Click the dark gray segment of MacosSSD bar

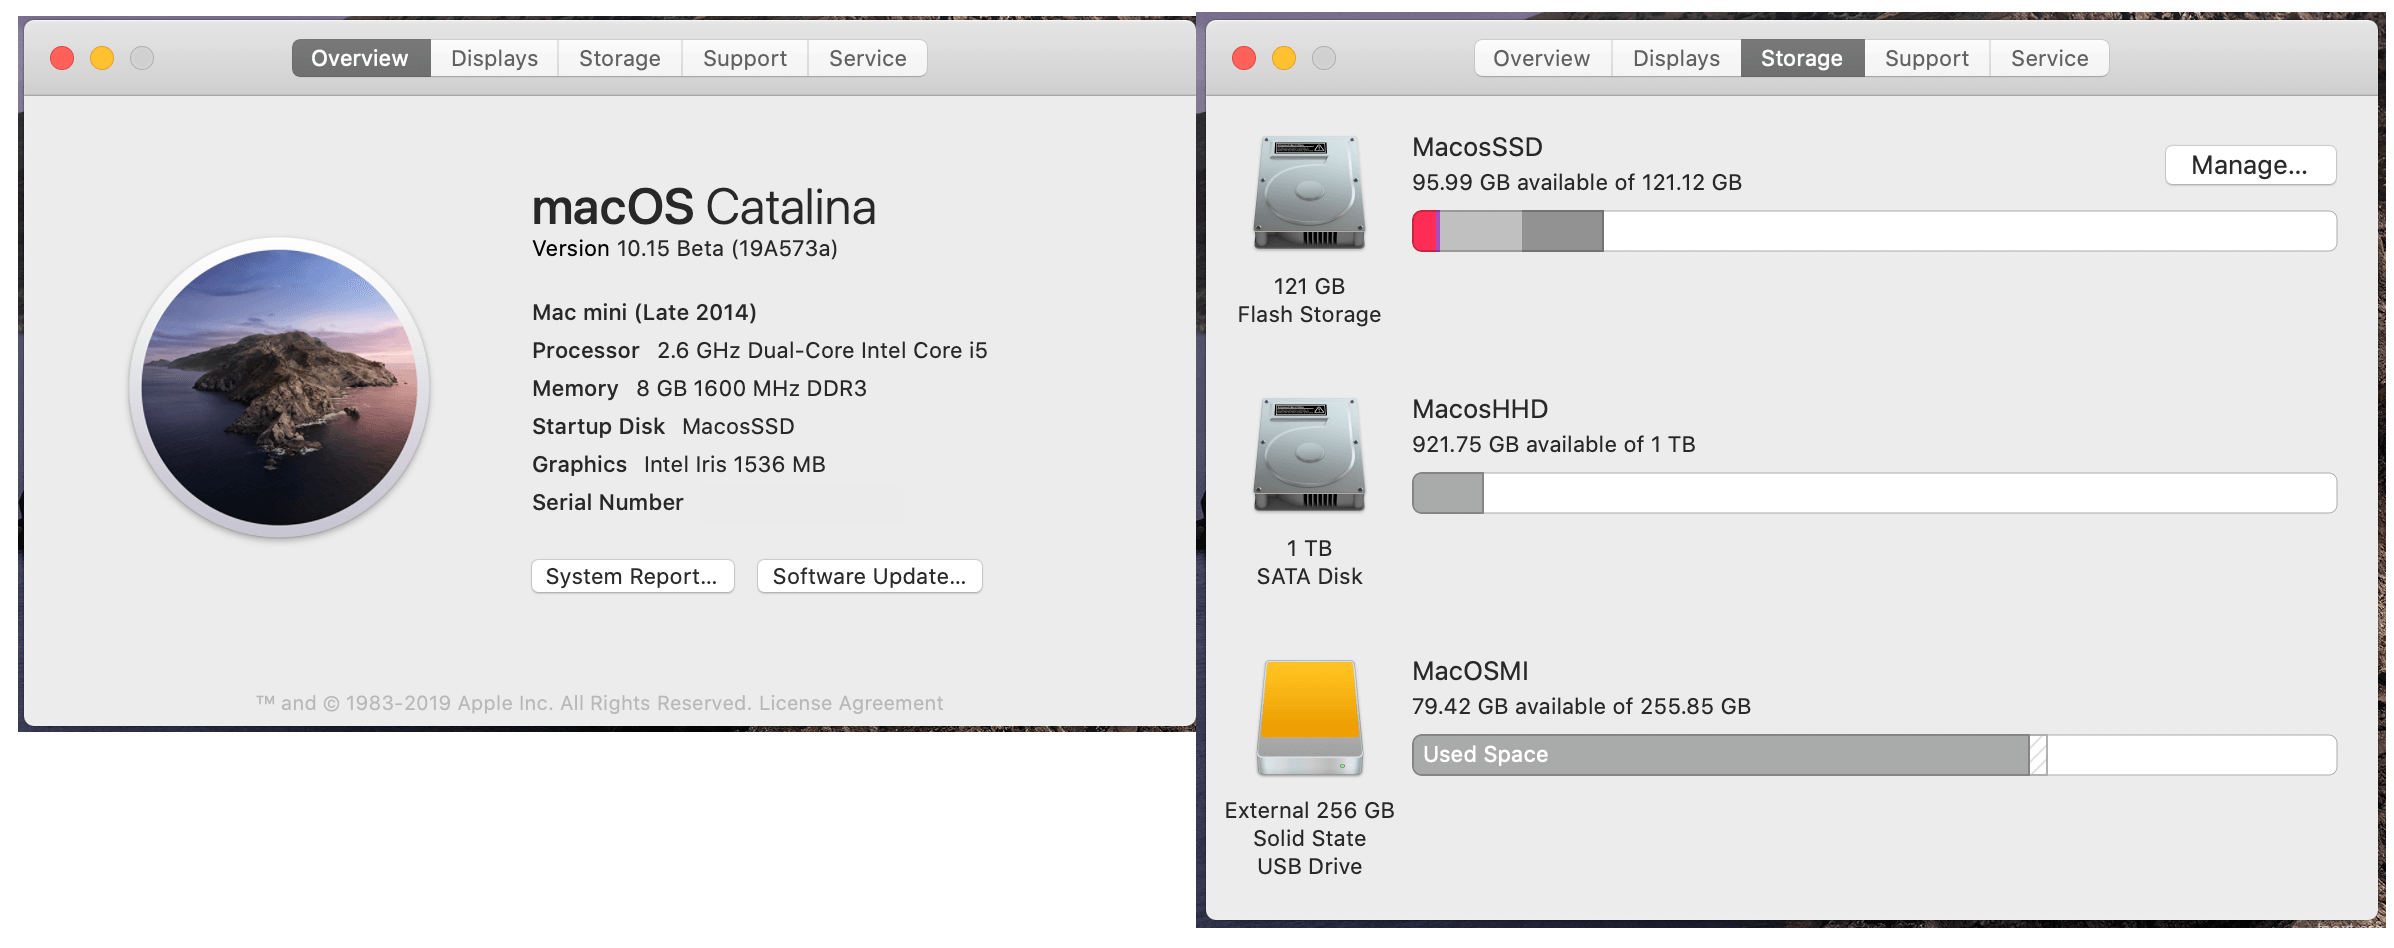[x=1562, y=231]
